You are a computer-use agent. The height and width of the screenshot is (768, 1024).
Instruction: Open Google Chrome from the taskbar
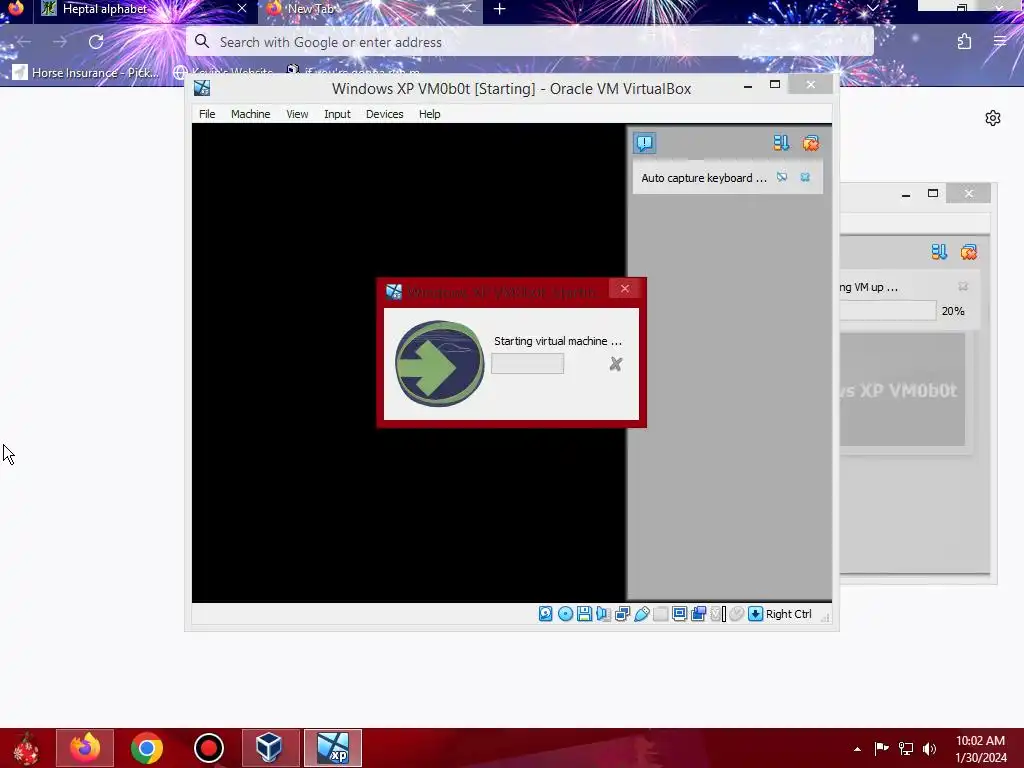pos(147,748)
